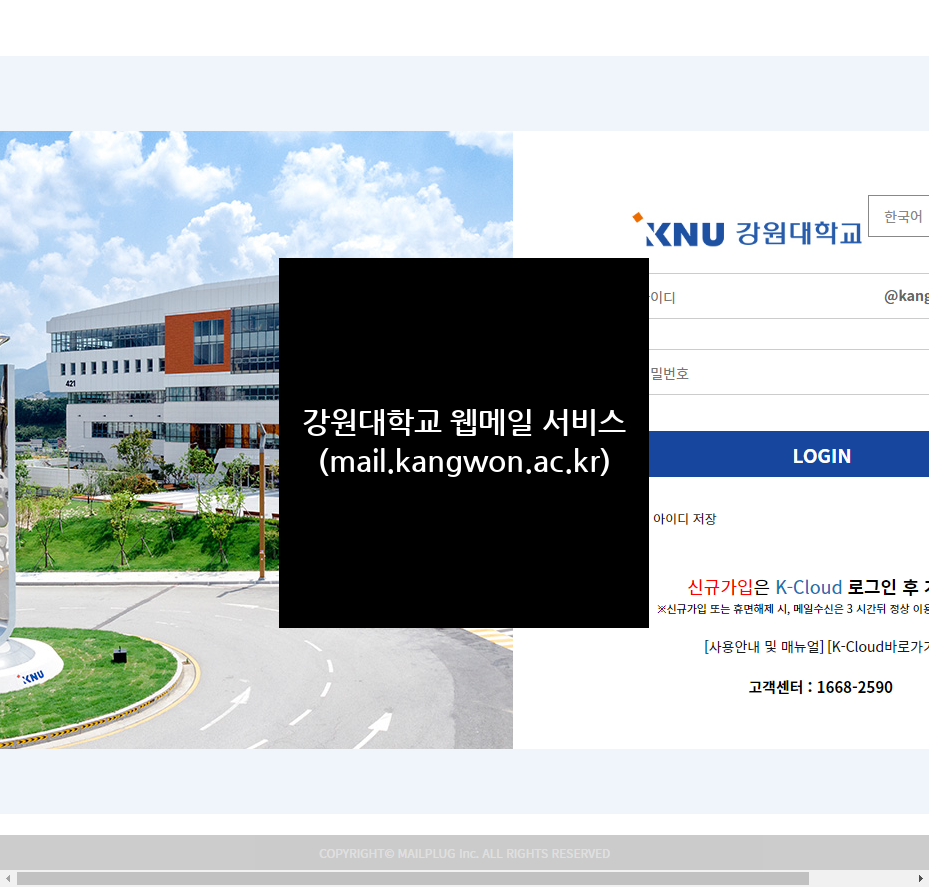Follow the K-Cloud hyperlink
929x887 pixels.
809,587
